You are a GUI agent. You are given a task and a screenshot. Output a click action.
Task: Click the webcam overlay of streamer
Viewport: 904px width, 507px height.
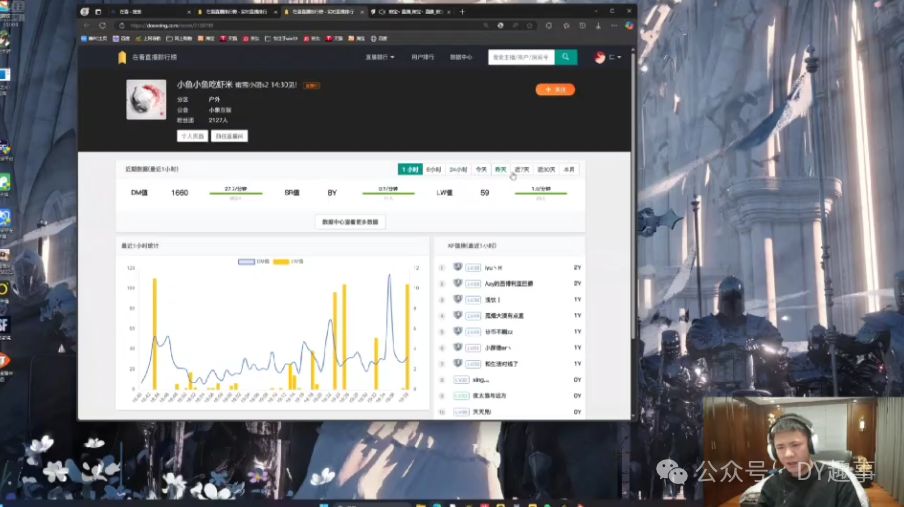click(x=803, y=452)
